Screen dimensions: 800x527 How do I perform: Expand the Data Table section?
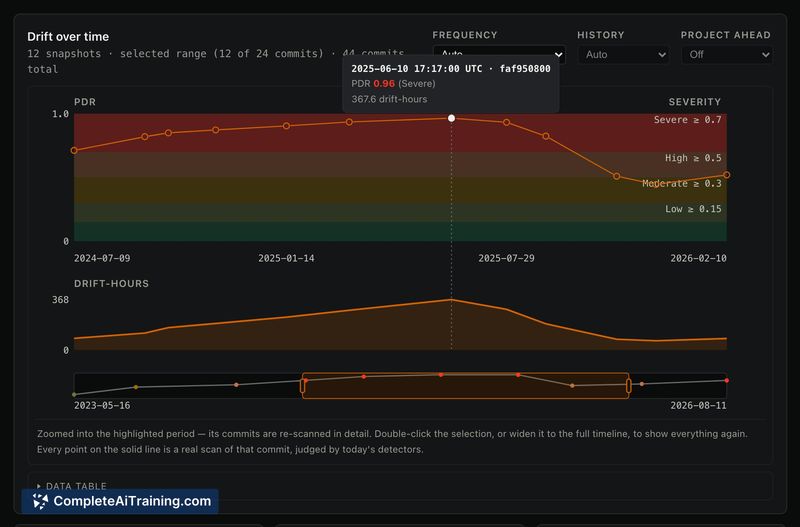point(72,486)
